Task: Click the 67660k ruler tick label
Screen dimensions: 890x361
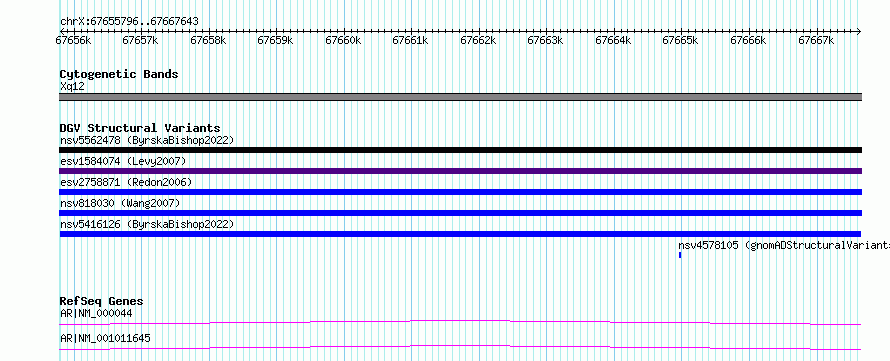Action: (x=343, y=40)
